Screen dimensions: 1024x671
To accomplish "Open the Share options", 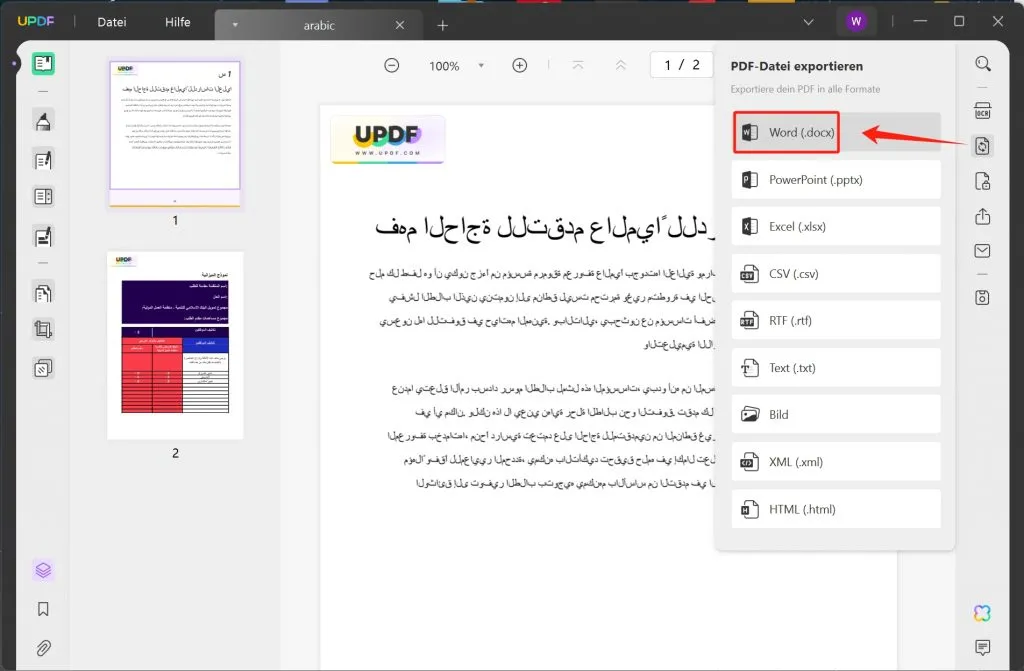I will tap(981, 215).
